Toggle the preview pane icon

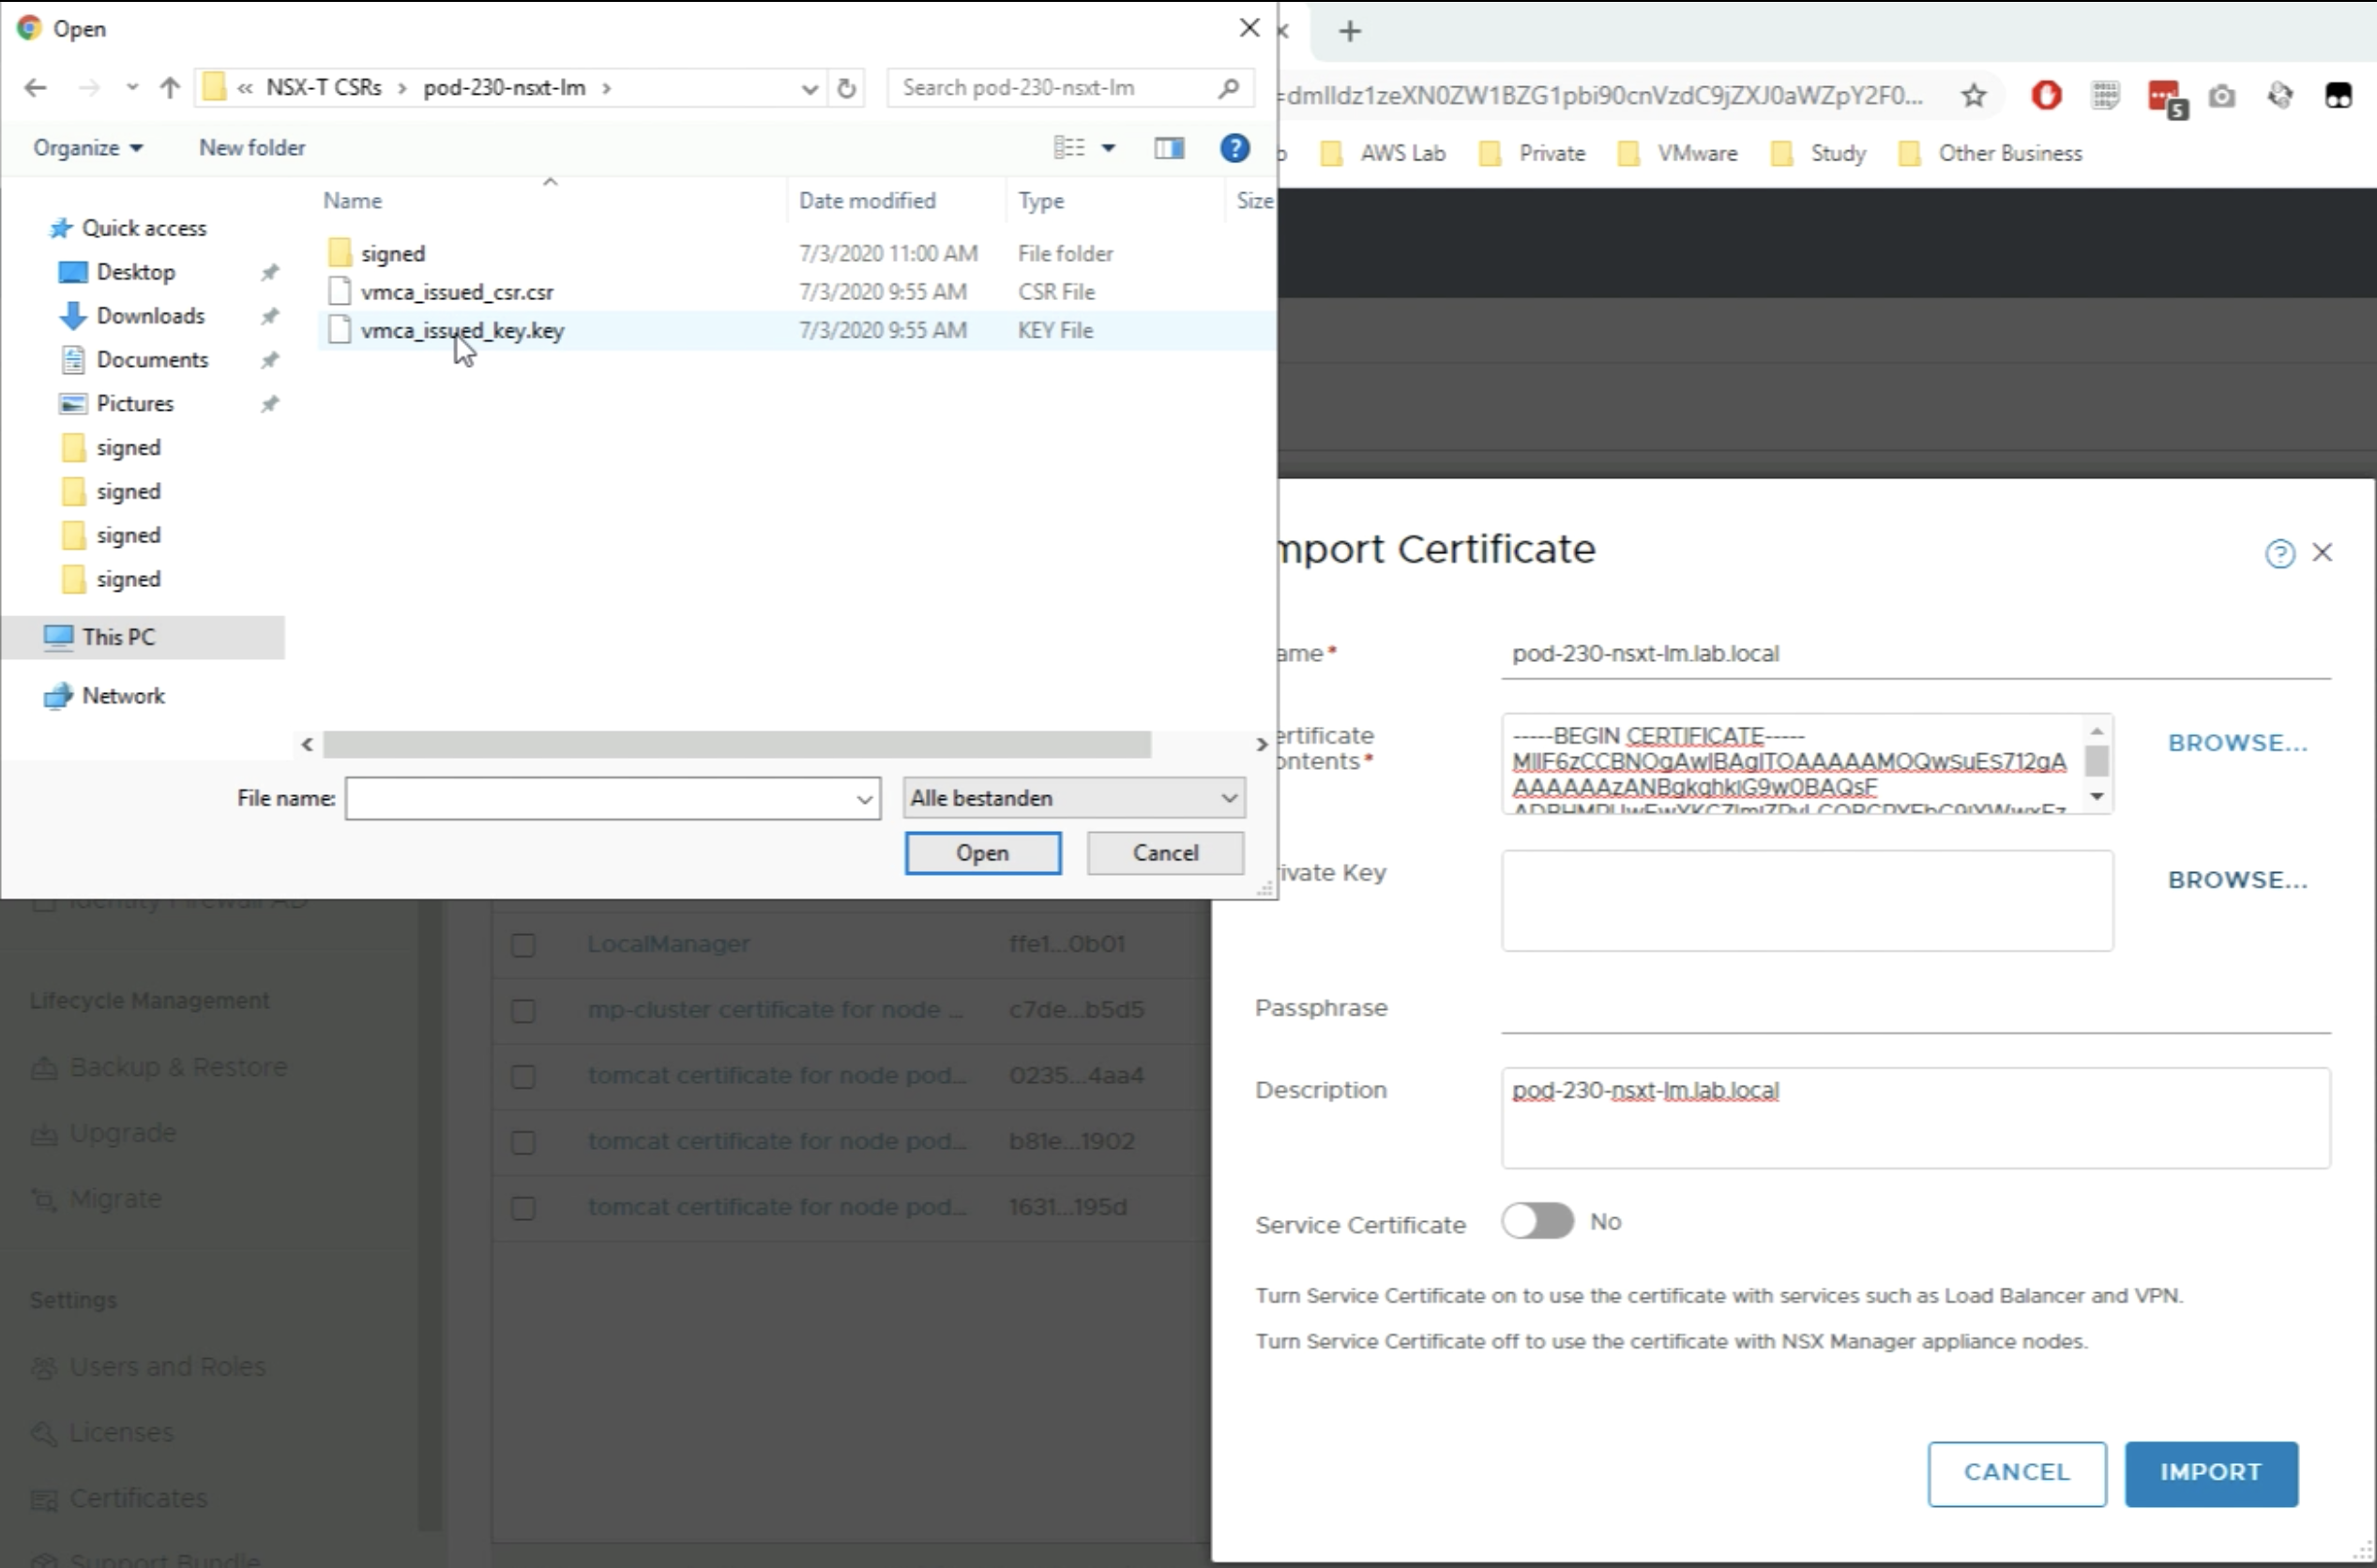point(1168,148)
